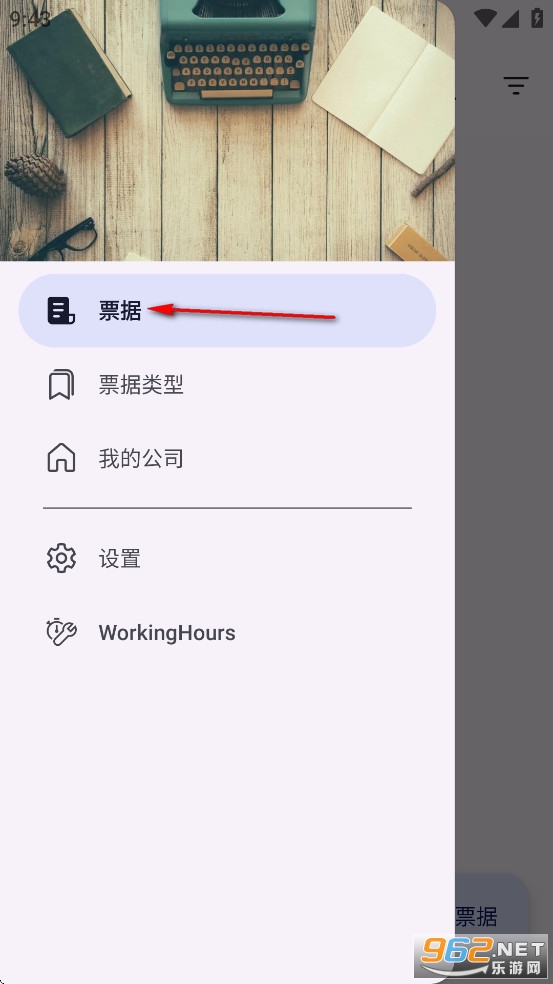Tap the clock time in status bar
553x984 pixels.
point(30,18)
